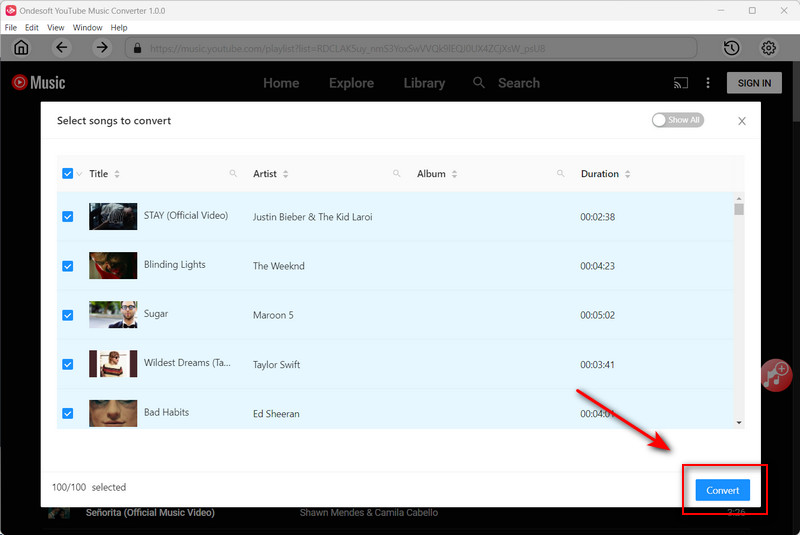This screenshot has height=535, width=800.
Task: Click the red add-music floating button
Action: tap(776, 375)
